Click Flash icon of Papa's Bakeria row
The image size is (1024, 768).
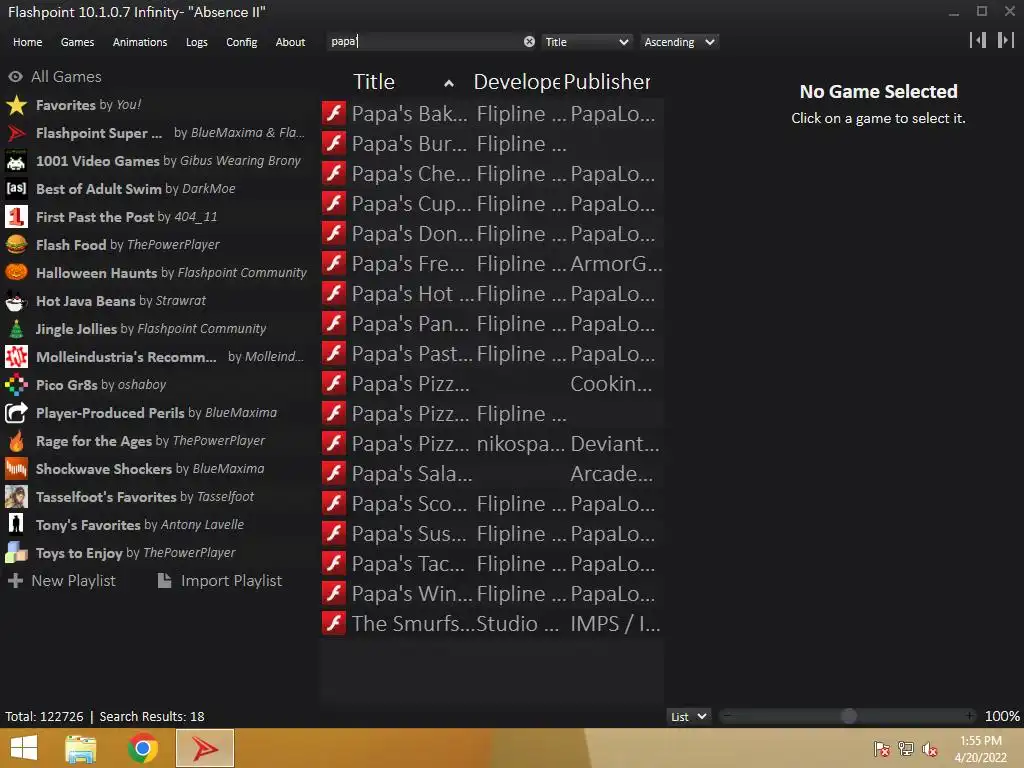tap(334, 113)
